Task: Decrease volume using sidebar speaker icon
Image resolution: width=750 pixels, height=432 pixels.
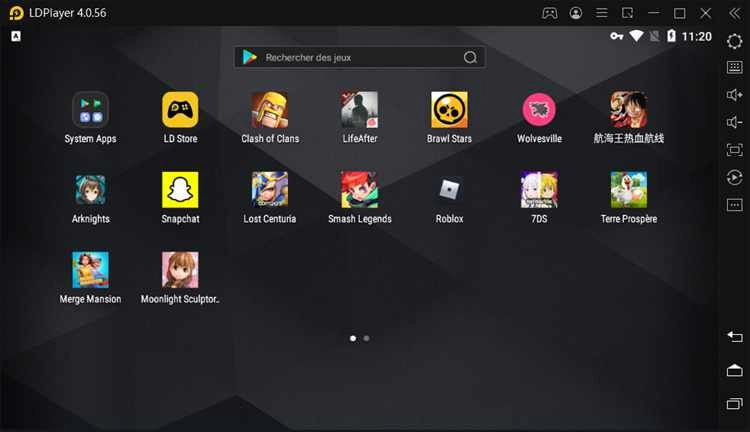Action: point(735,122)
